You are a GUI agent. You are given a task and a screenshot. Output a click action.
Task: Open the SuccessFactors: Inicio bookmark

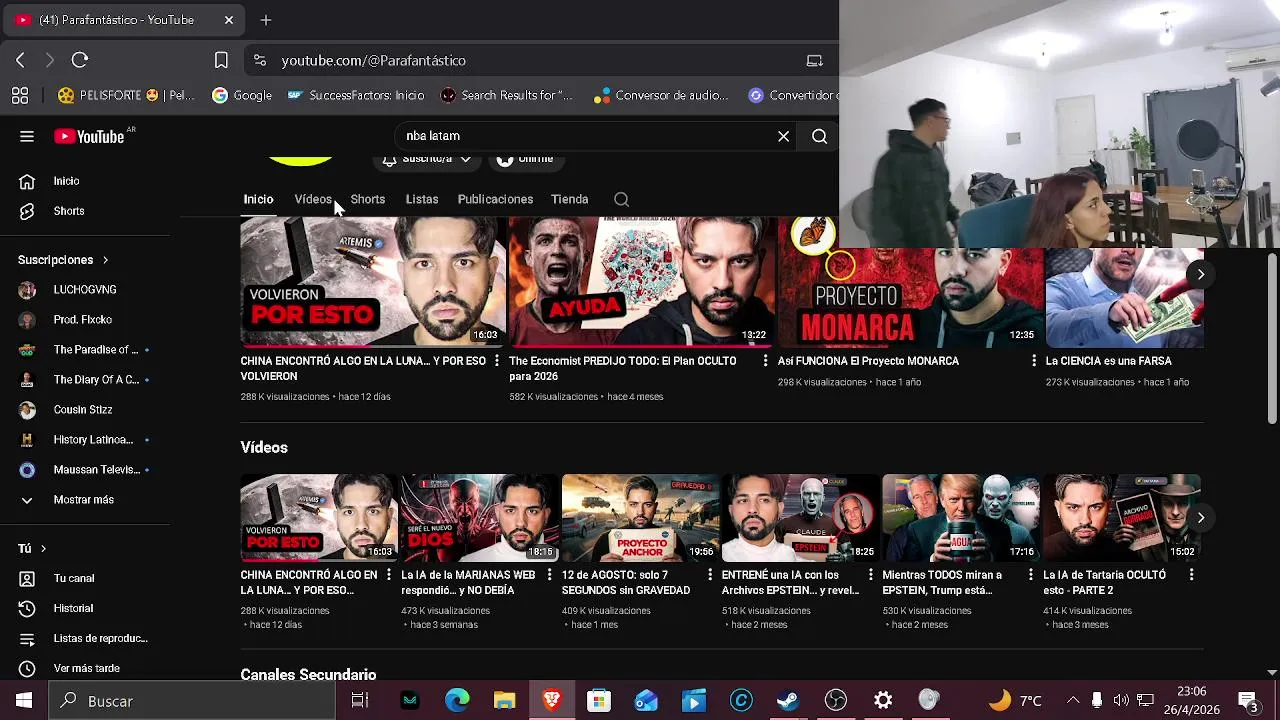[355, 96]
